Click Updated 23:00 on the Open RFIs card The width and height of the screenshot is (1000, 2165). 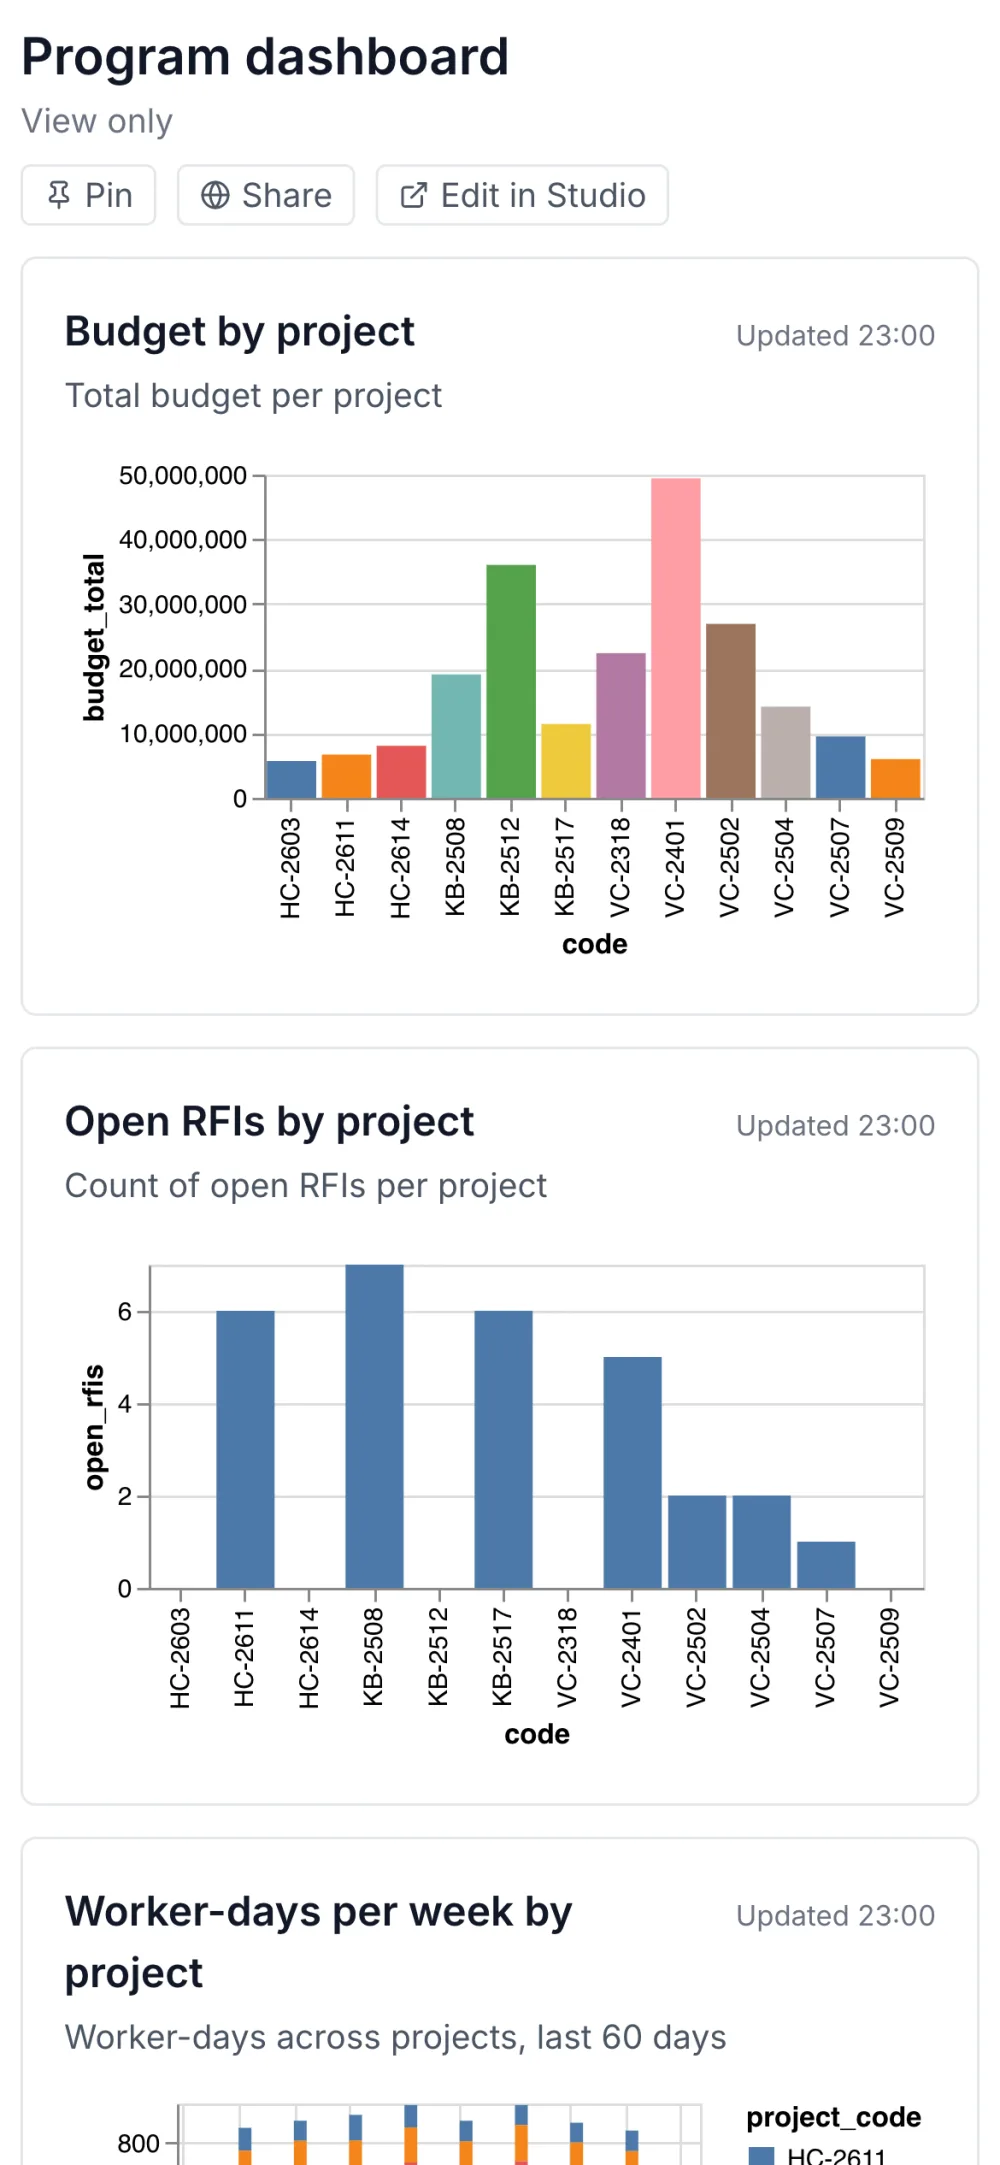(x=836, y=1126)
